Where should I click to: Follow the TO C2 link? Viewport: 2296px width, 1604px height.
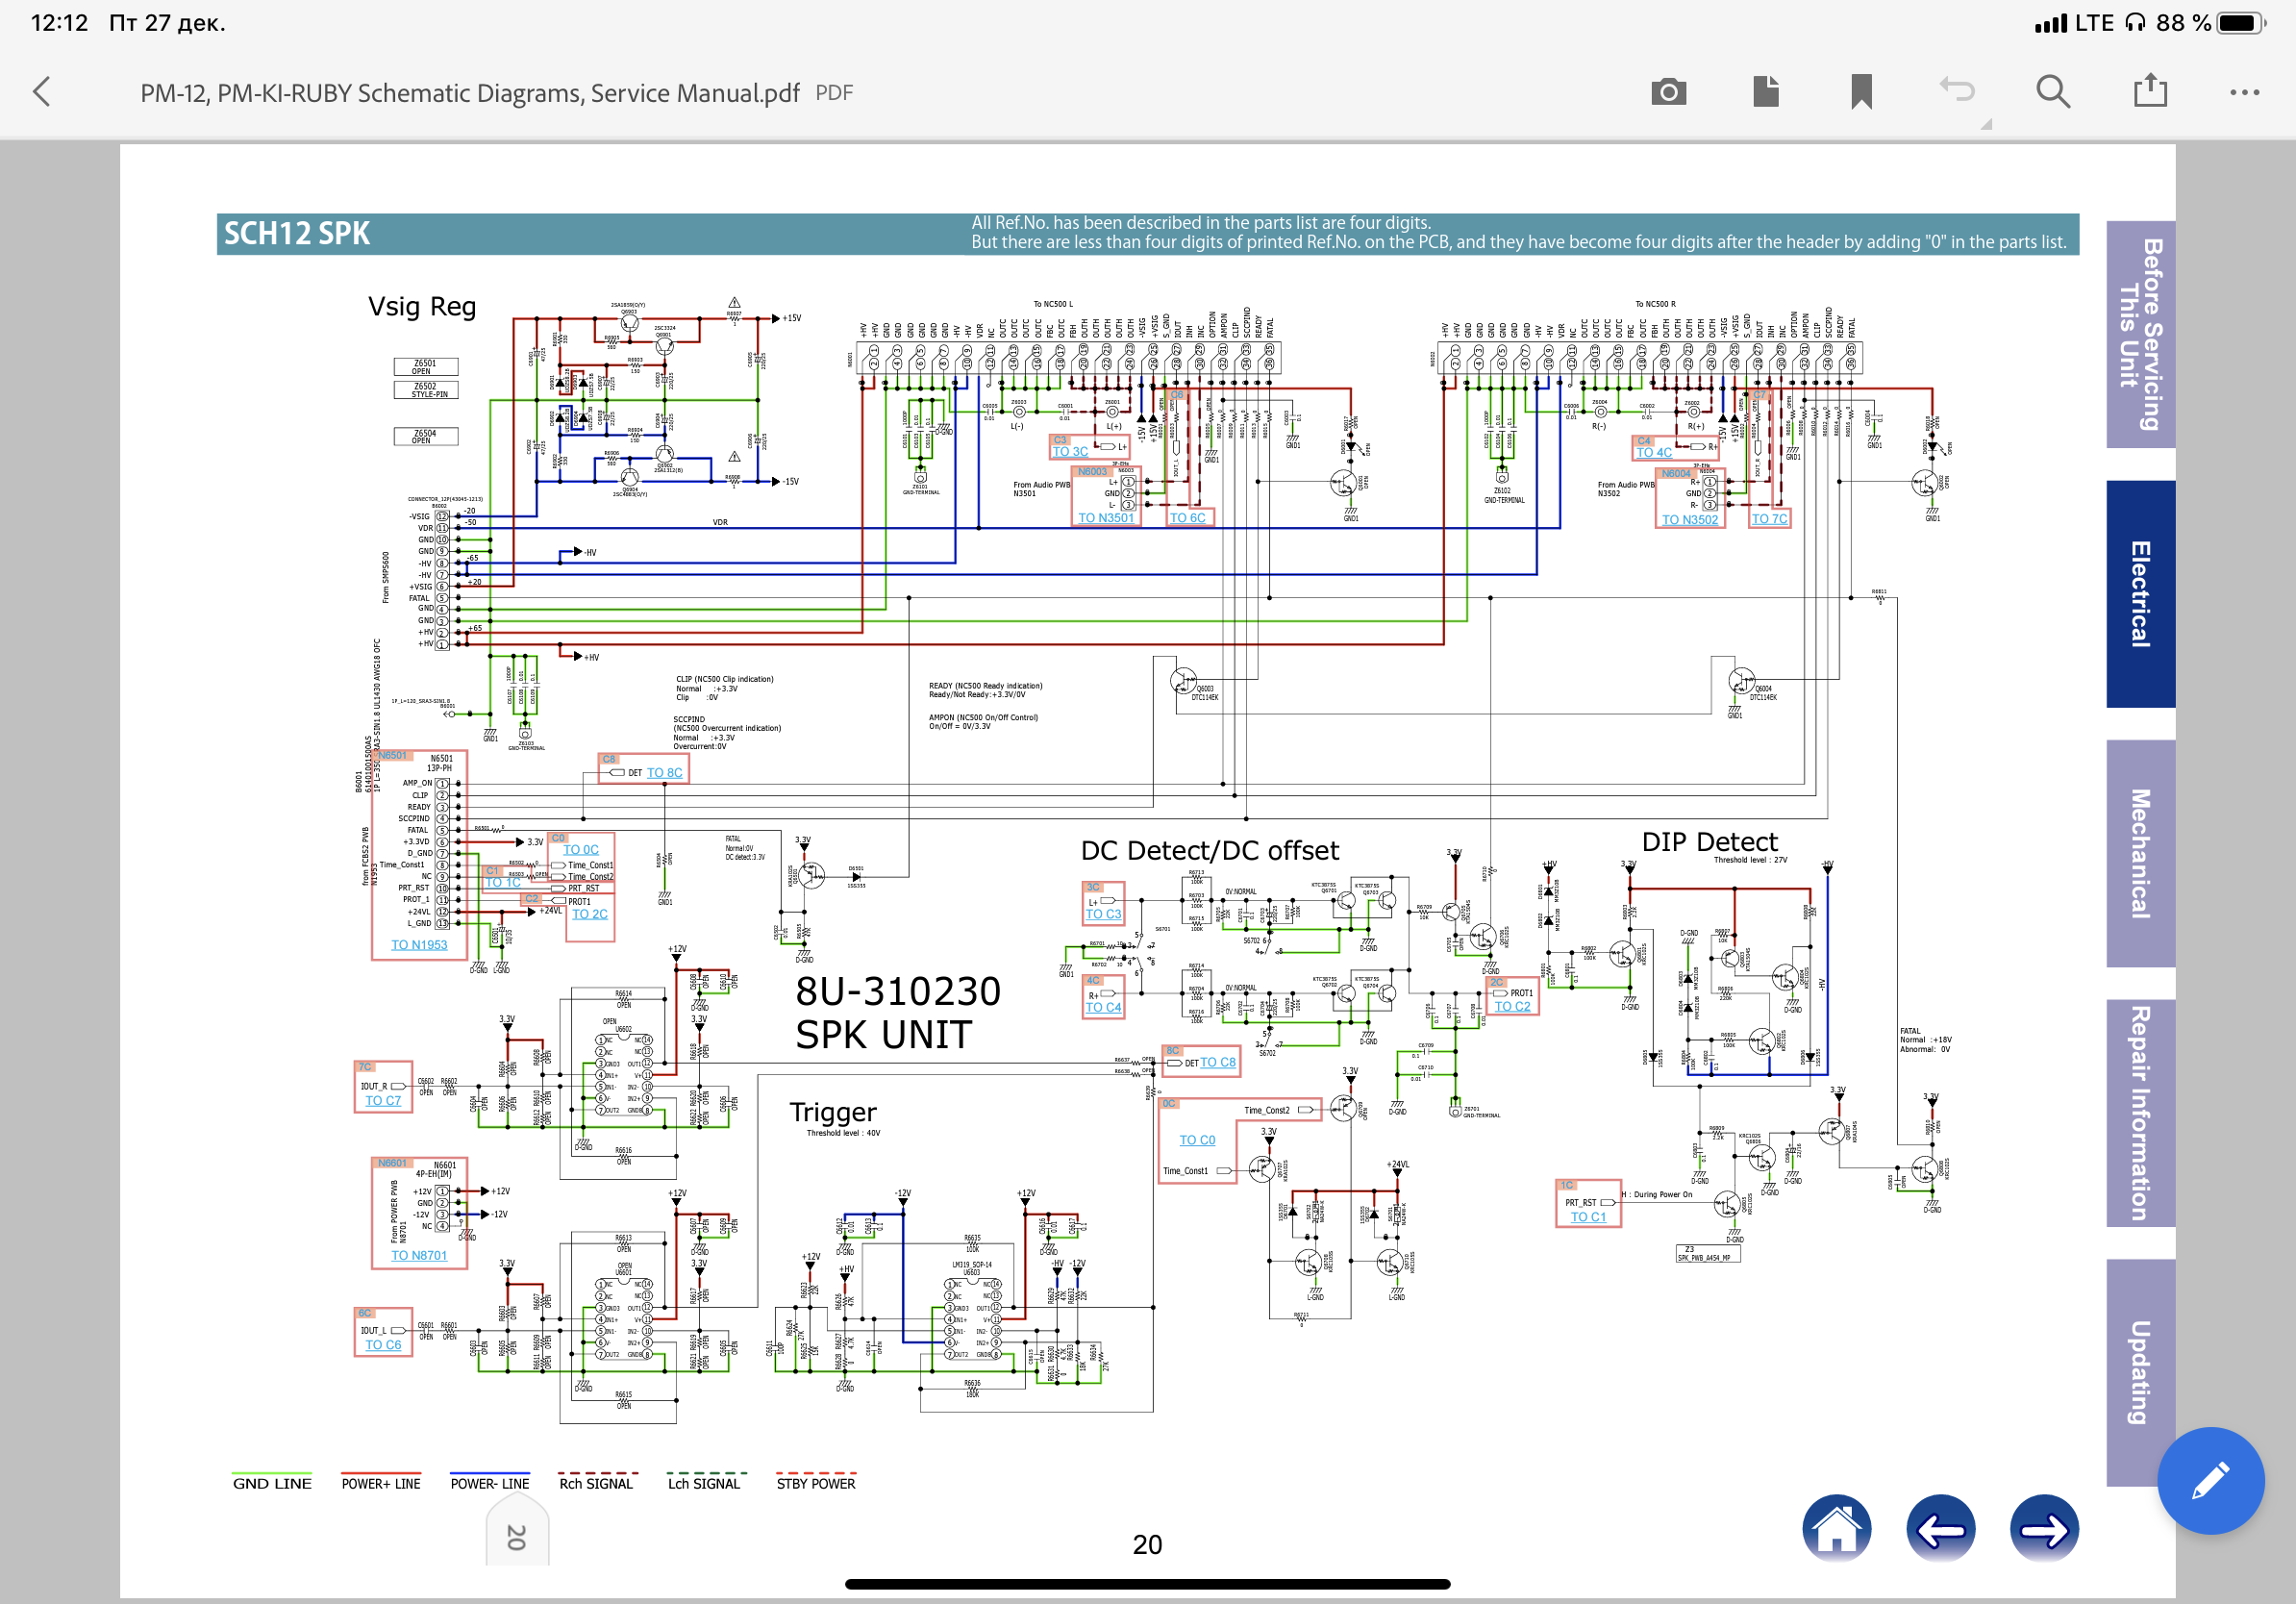coord(1512,1005)
